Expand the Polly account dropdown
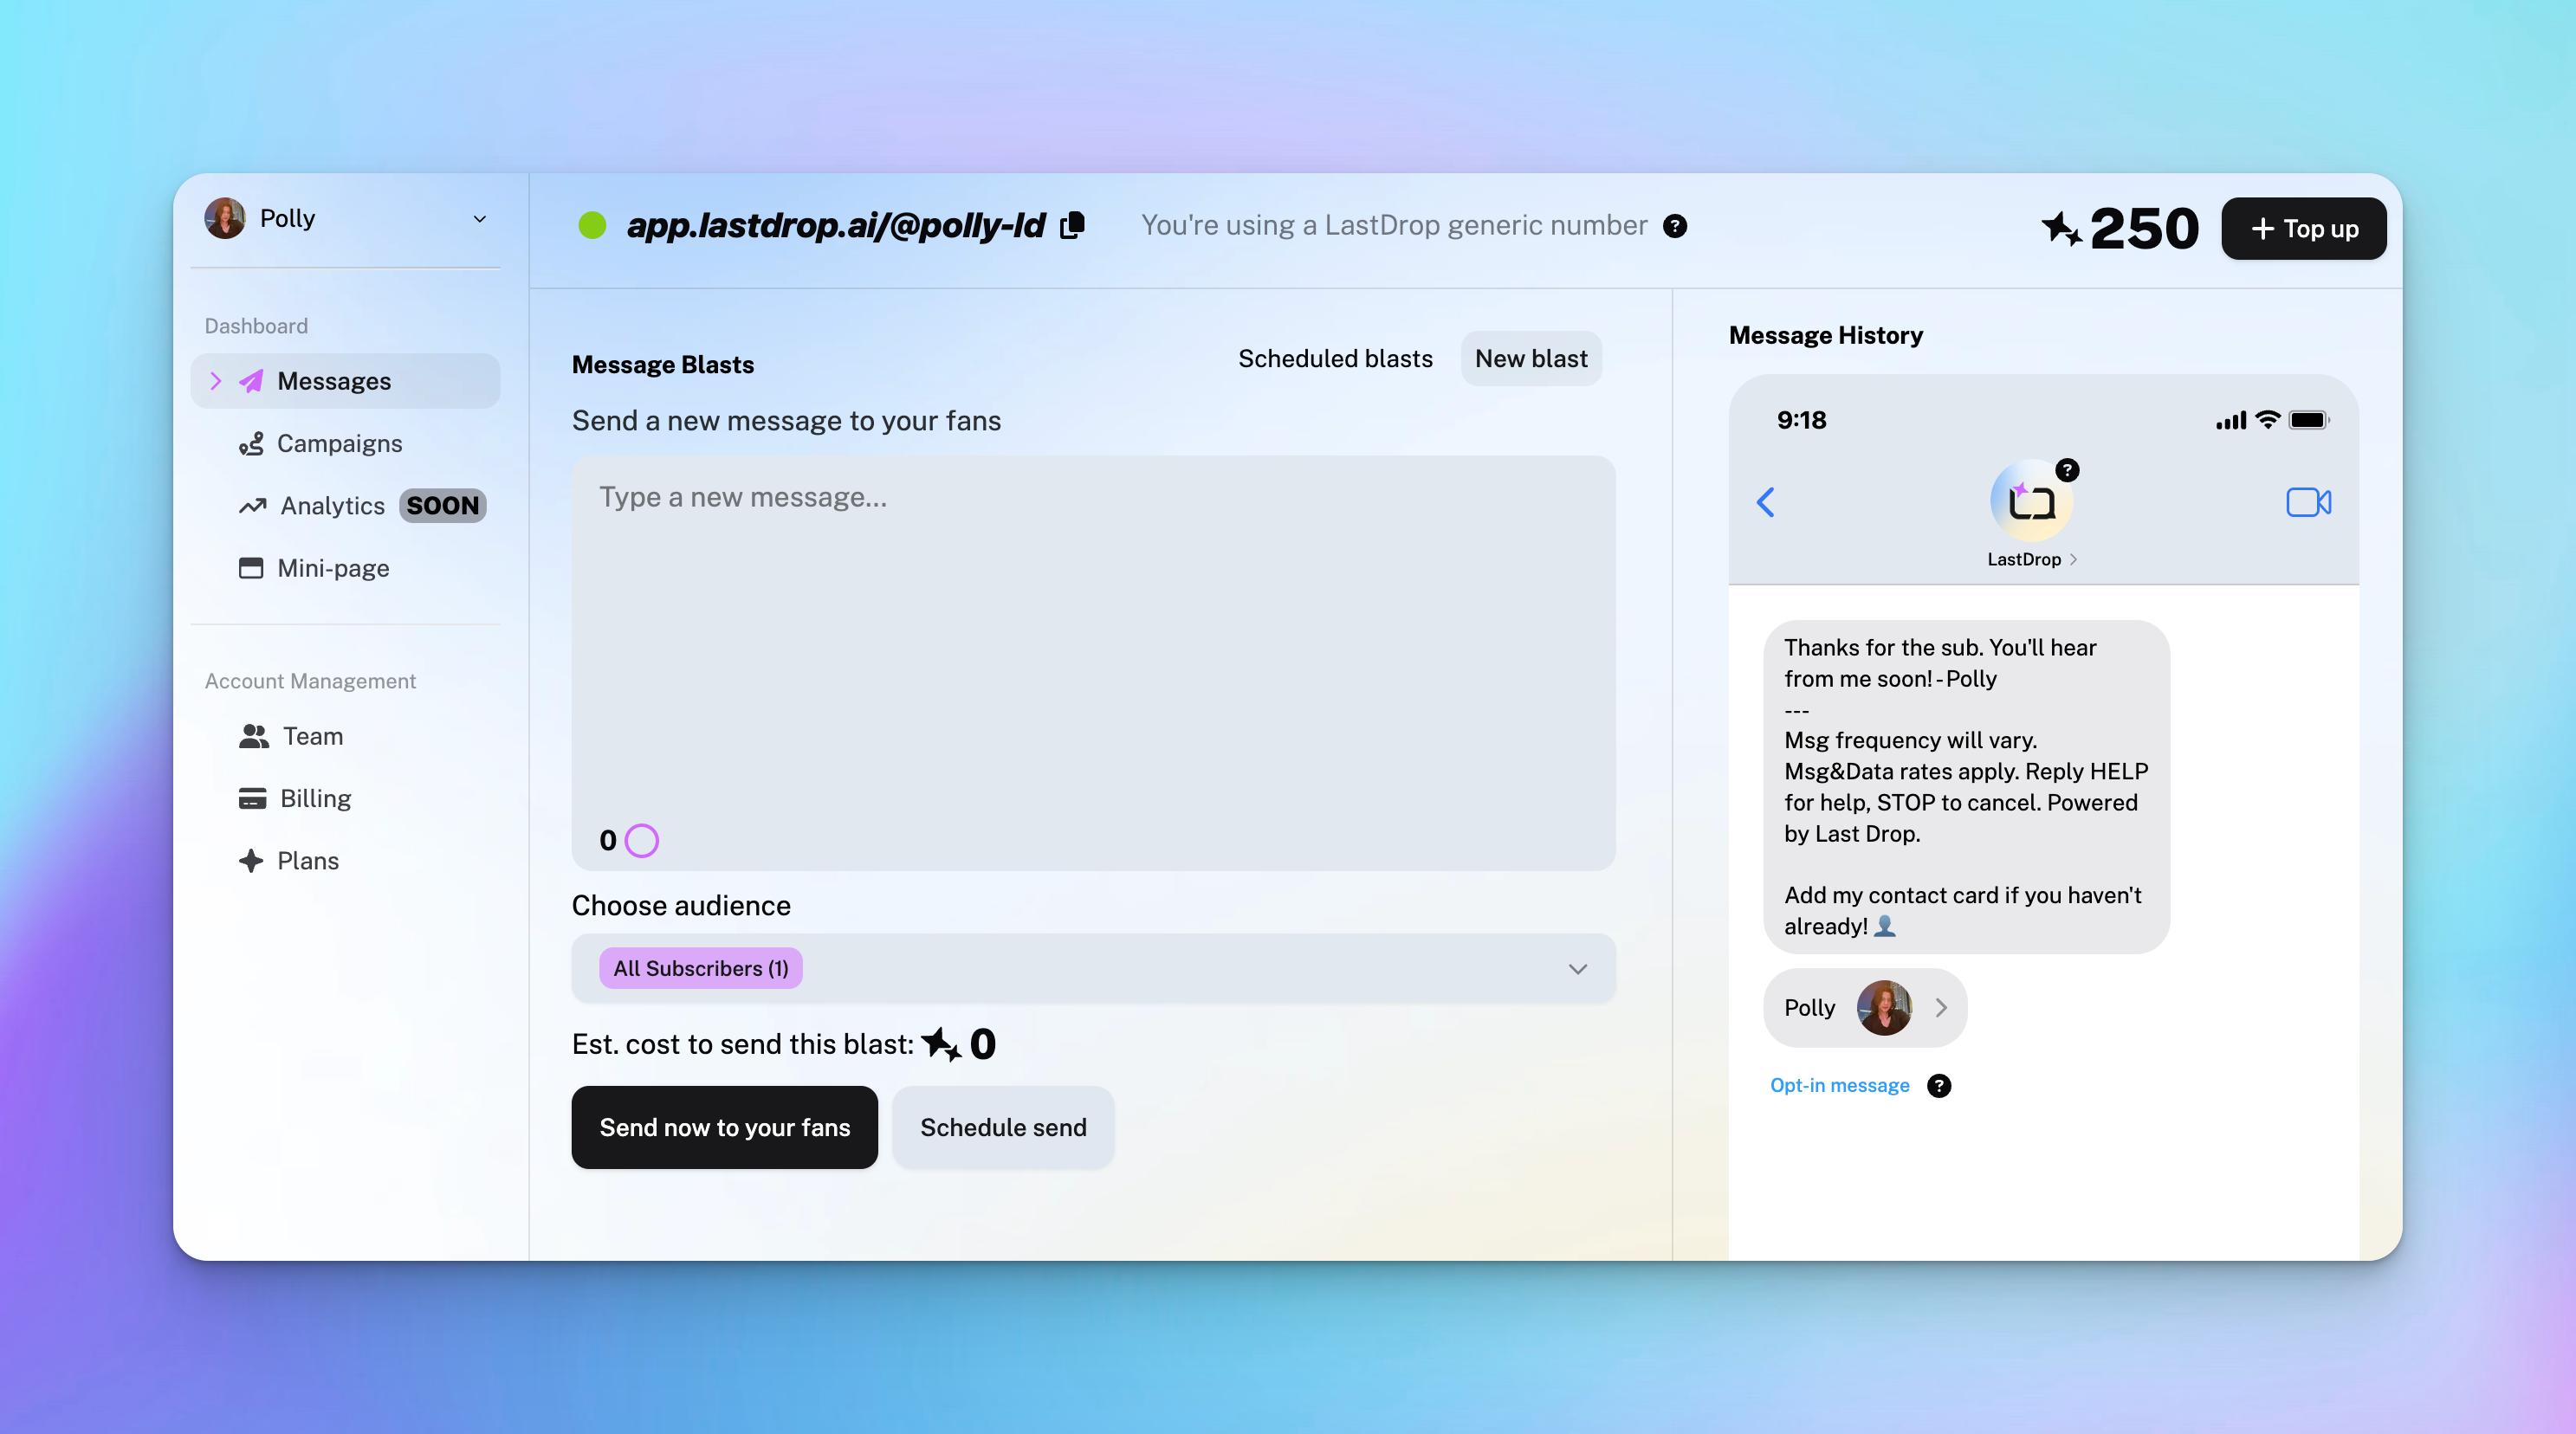Image resolution: width=2576 pixels, height=1434 pixels. tap(479, 219)
